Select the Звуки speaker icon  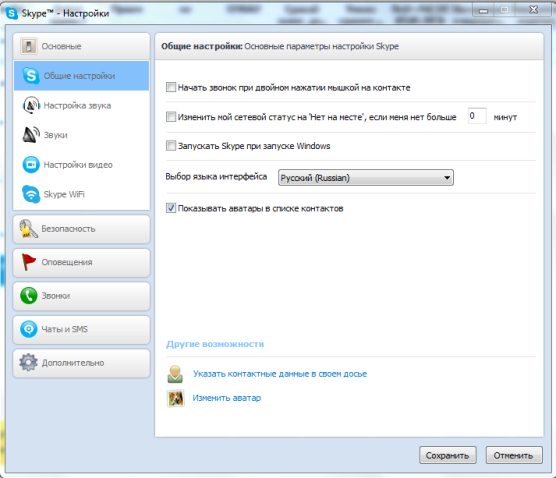[x=31, y=135]
